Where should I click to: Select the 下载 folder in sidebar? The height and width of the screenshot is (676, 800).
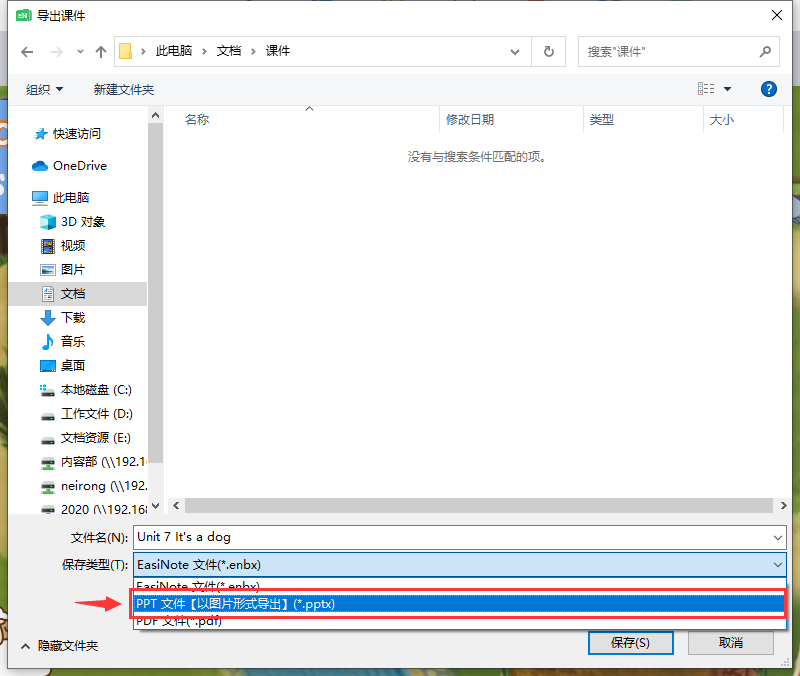pyautogui.click(x=73, y=317)
